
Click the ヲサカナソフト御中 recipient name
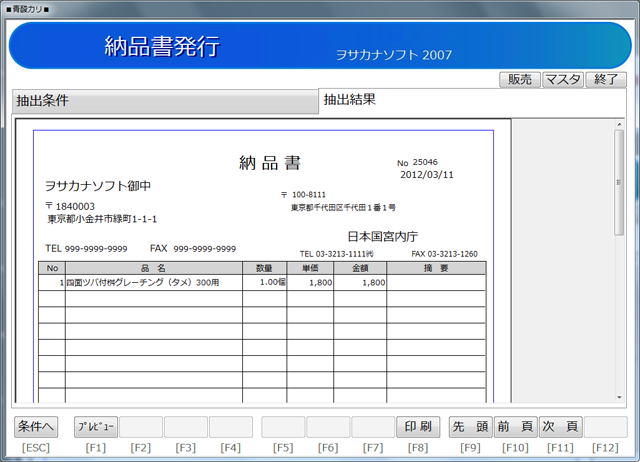98,186
